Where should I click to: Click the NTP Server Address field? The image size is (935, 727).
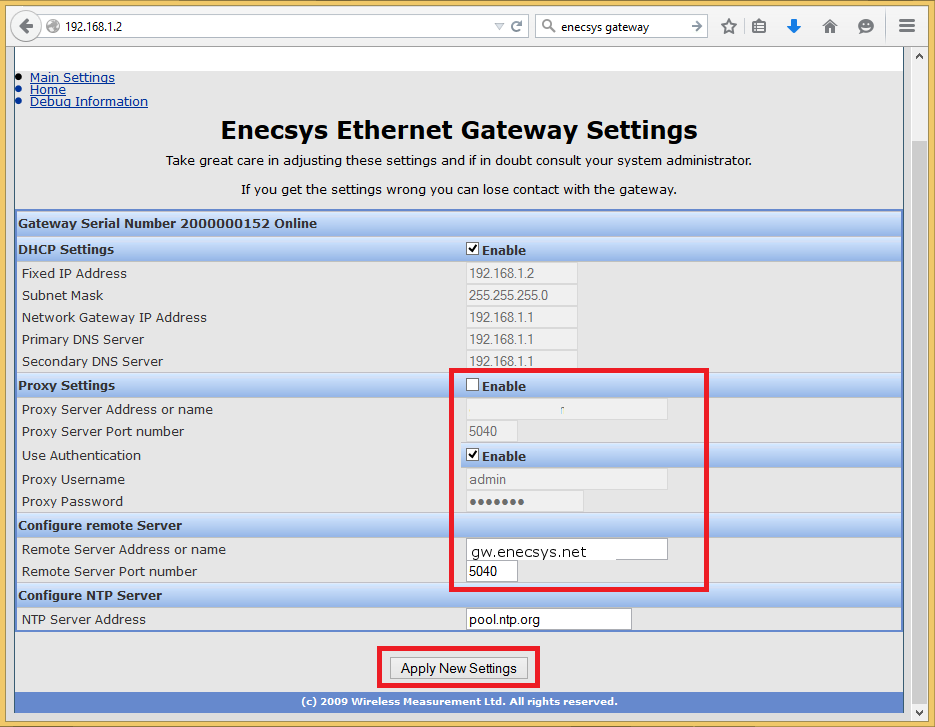tap(549, 619)
